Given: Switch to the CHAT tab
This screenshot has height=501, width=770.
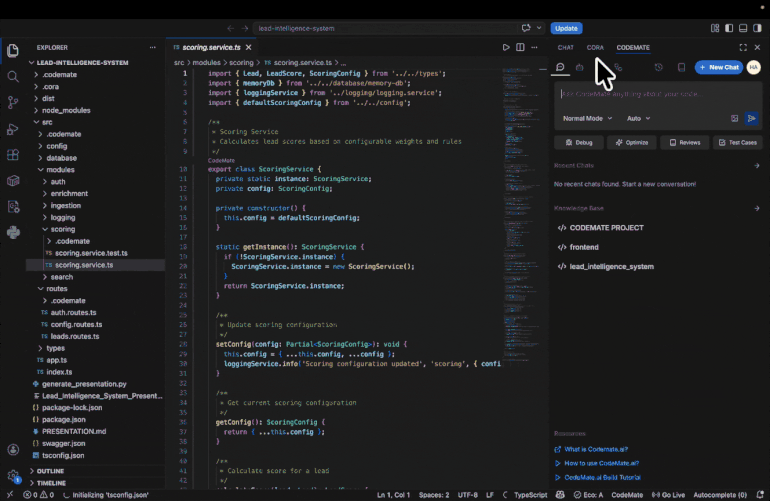Looking at the screenshot, I should click(565, 48).
